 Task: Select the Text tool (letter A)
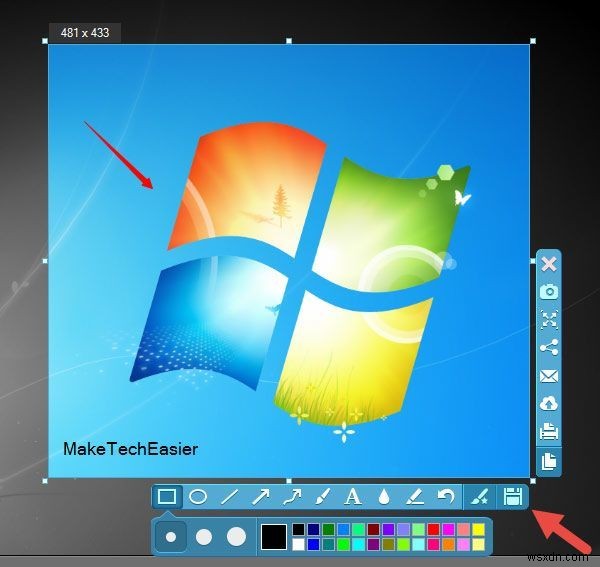coord(353,497)
